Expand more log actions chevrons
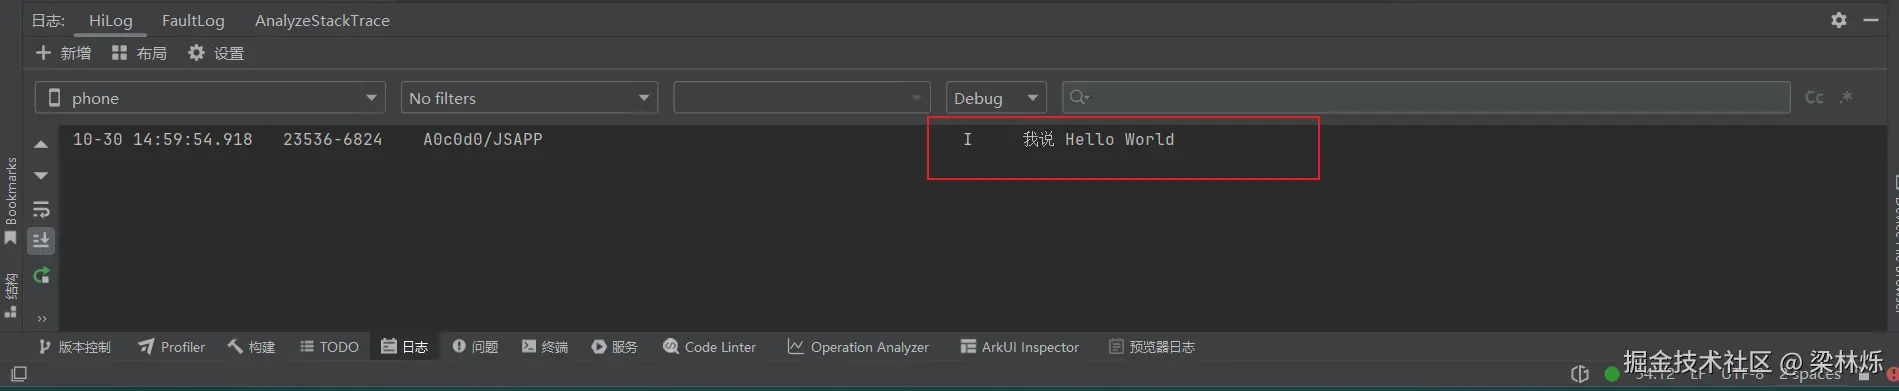The width and height of the screenshot is (1899, 391). pos(42,319)
